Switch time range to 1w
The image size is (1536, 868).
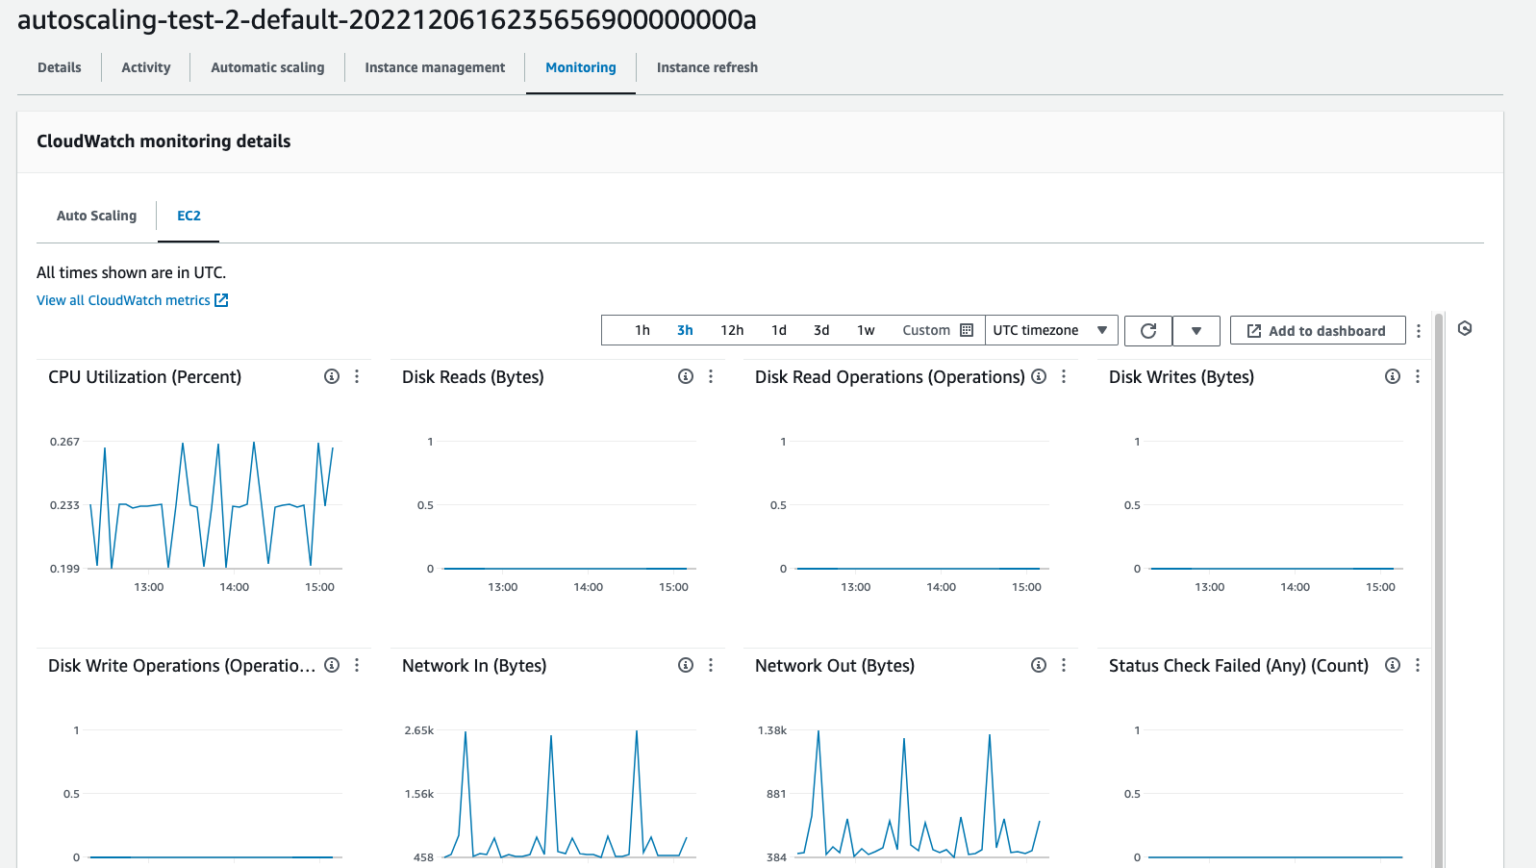866,330
